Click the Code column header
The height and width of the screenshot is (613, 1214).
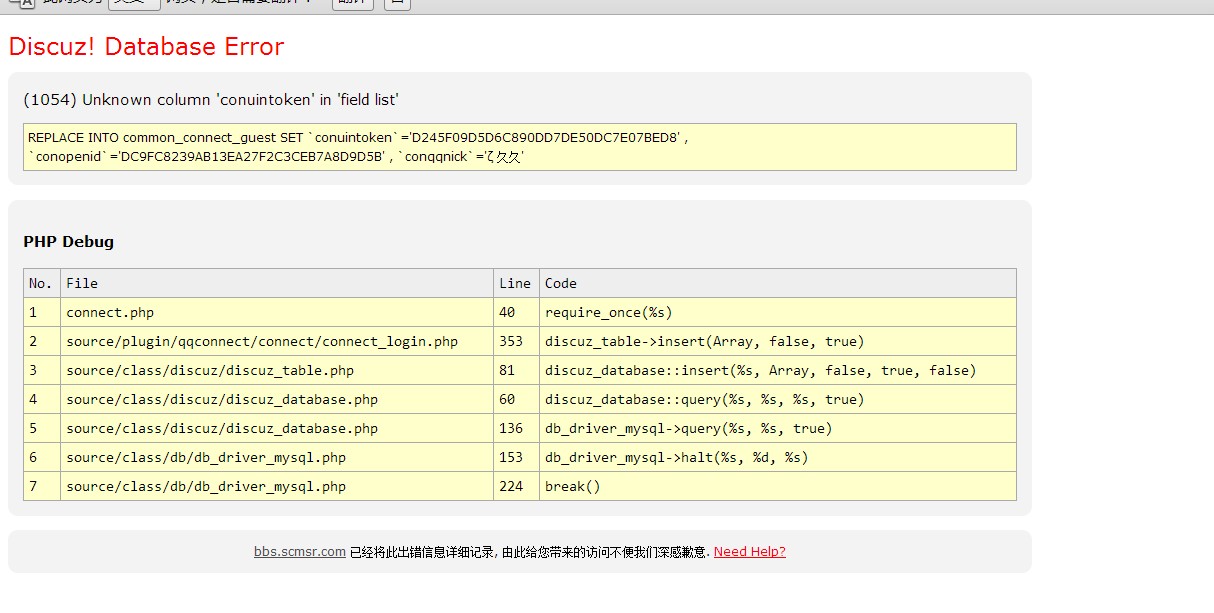[560, 283]
